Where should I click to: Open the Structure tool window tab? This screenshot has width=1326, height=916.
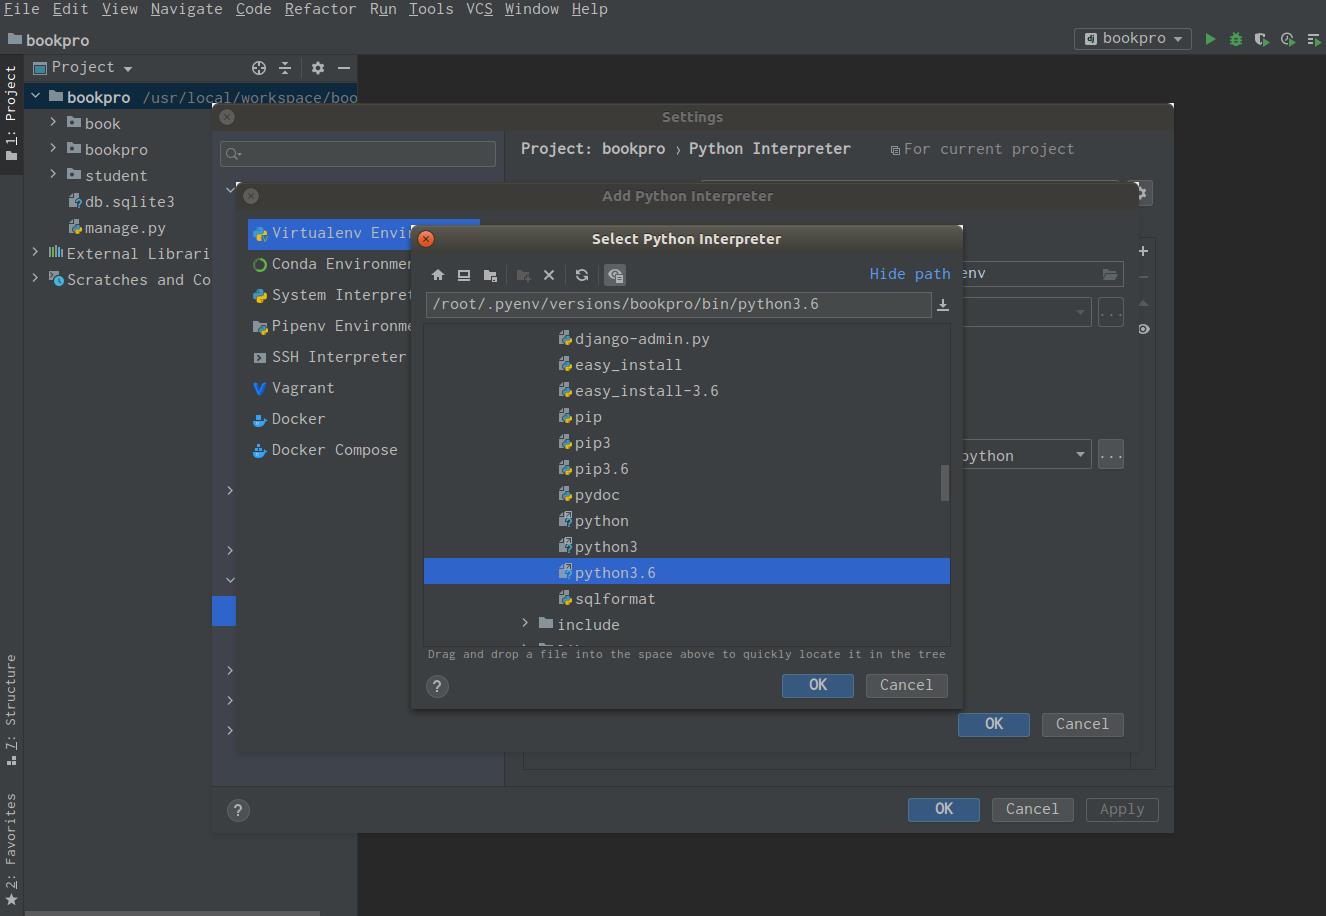[11, 709]
